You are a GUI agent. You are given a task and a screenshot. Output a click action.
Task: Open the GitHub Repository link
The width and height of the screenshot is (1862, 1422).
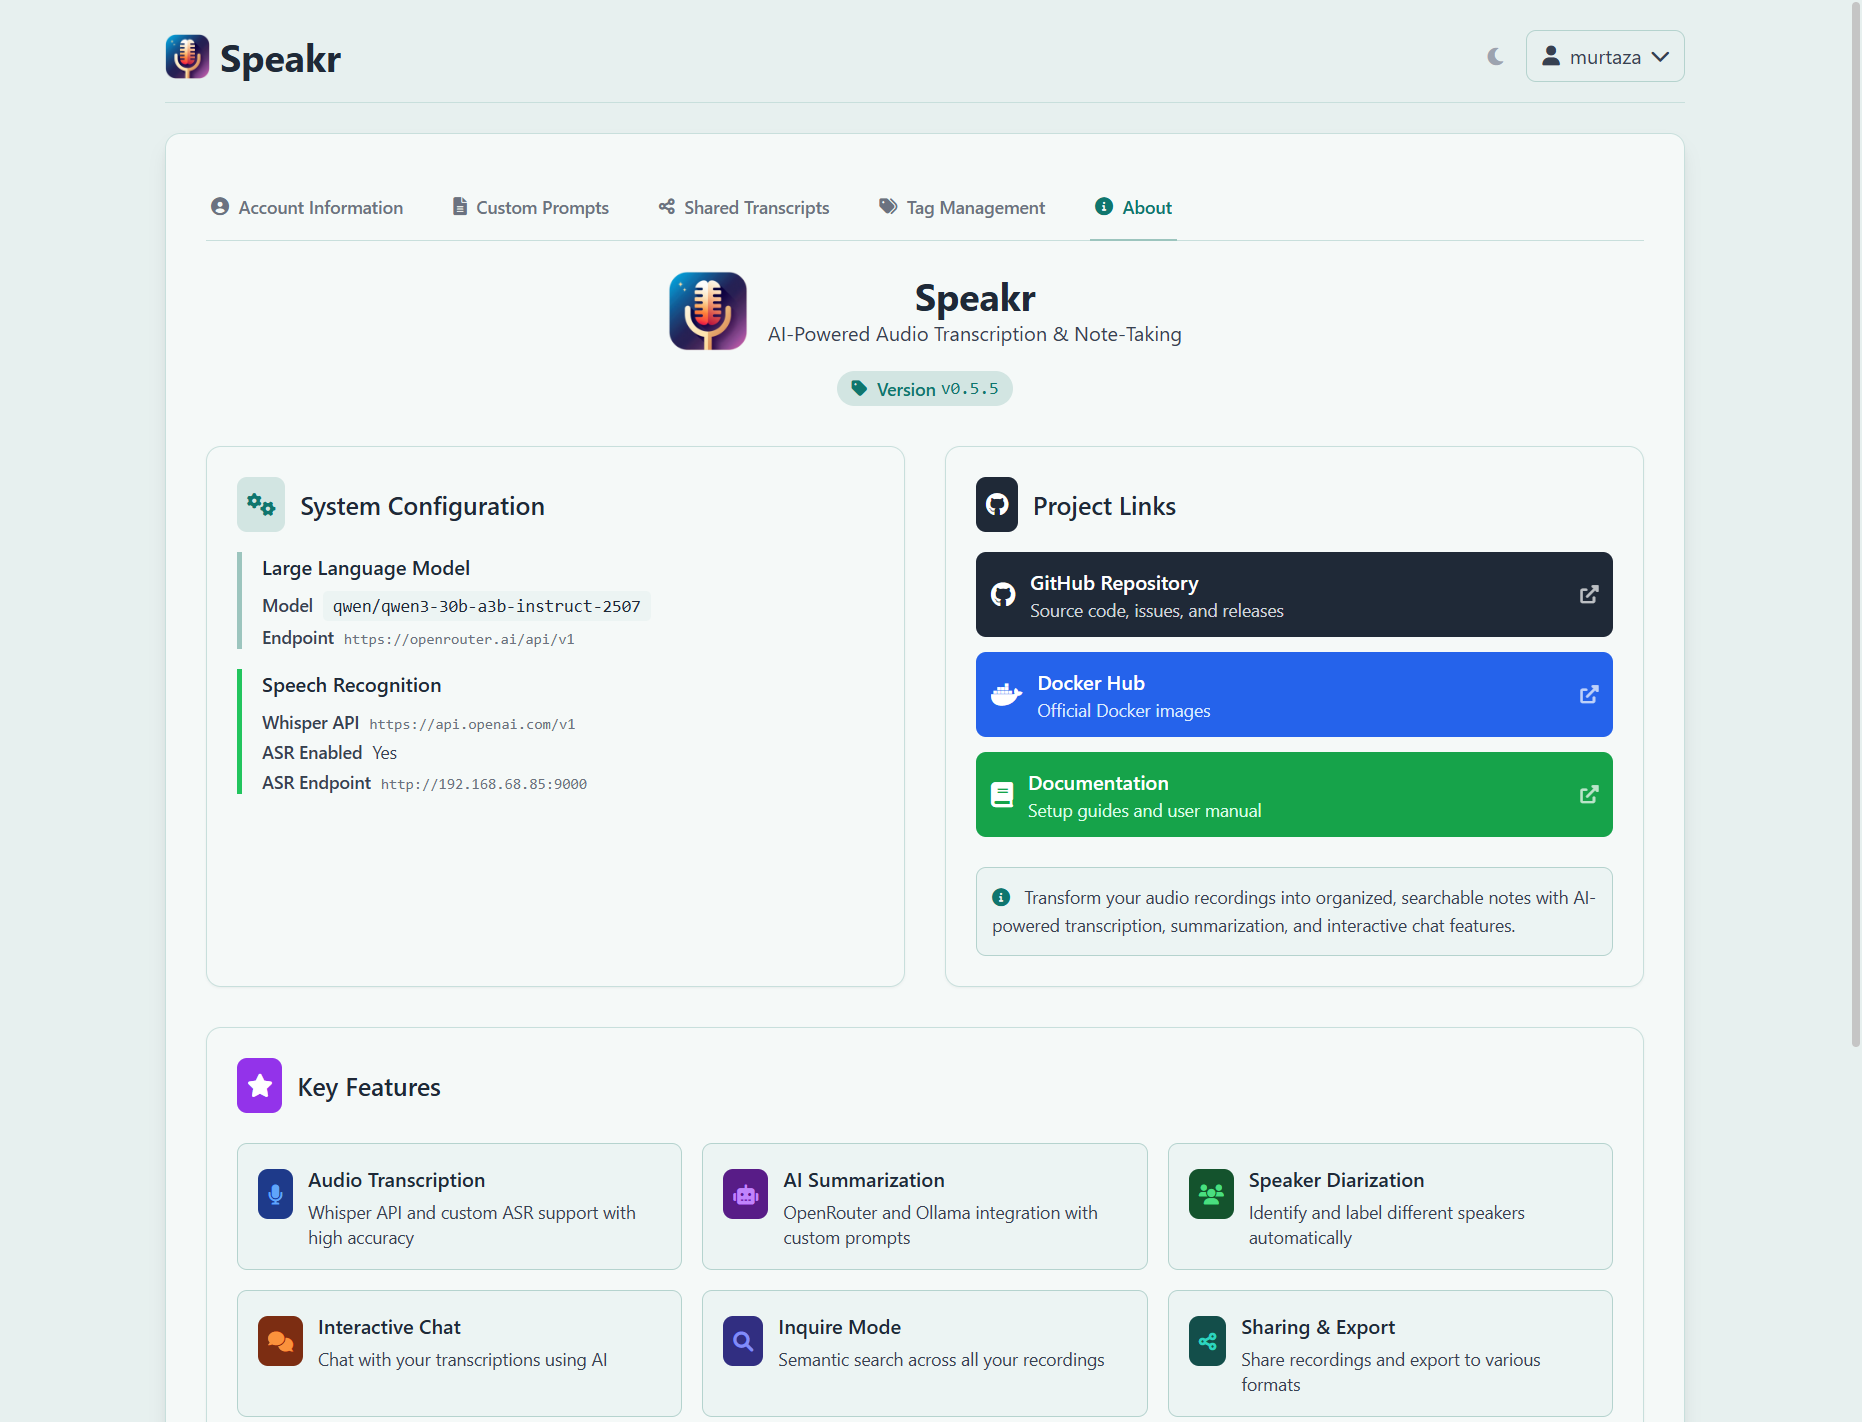click(x=1294, y=595)
